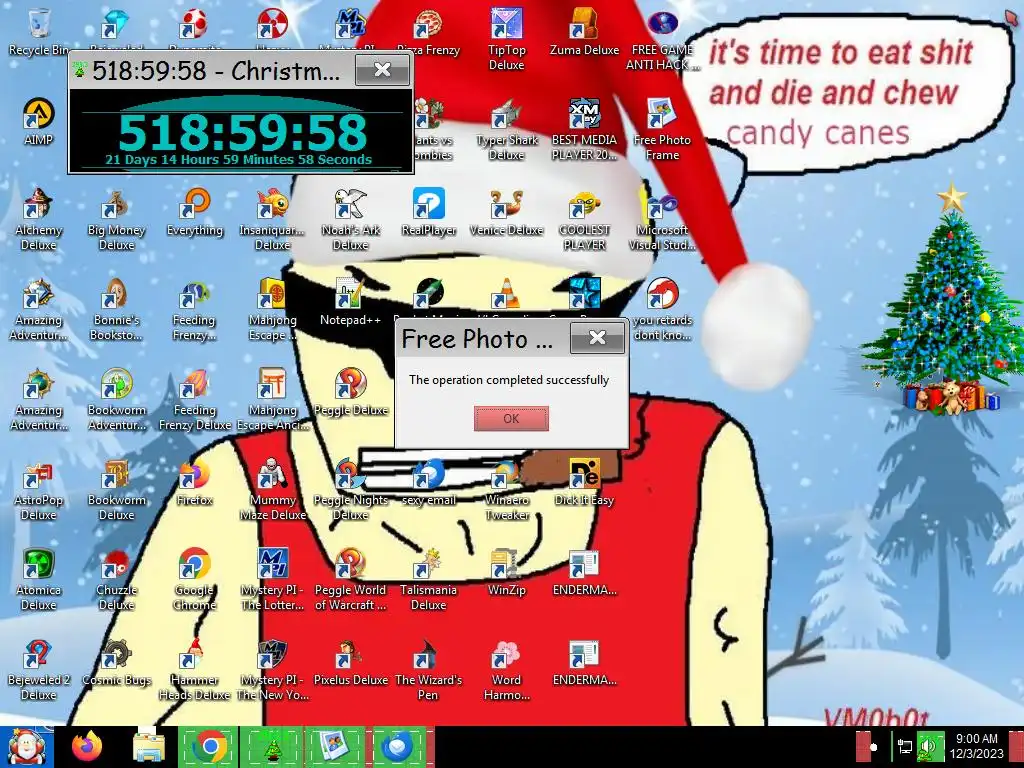Select the Pixelus Deluxe desktop icon
This screenshot has width=1024, height=768.
coord(351,663)
